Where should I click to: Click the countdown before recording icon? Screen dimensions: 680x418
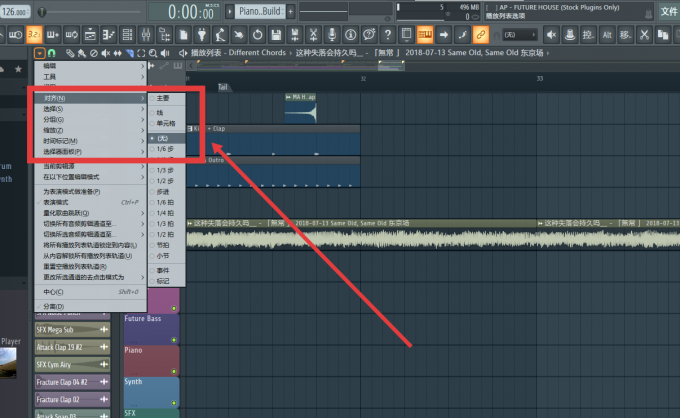coord(15,35)
